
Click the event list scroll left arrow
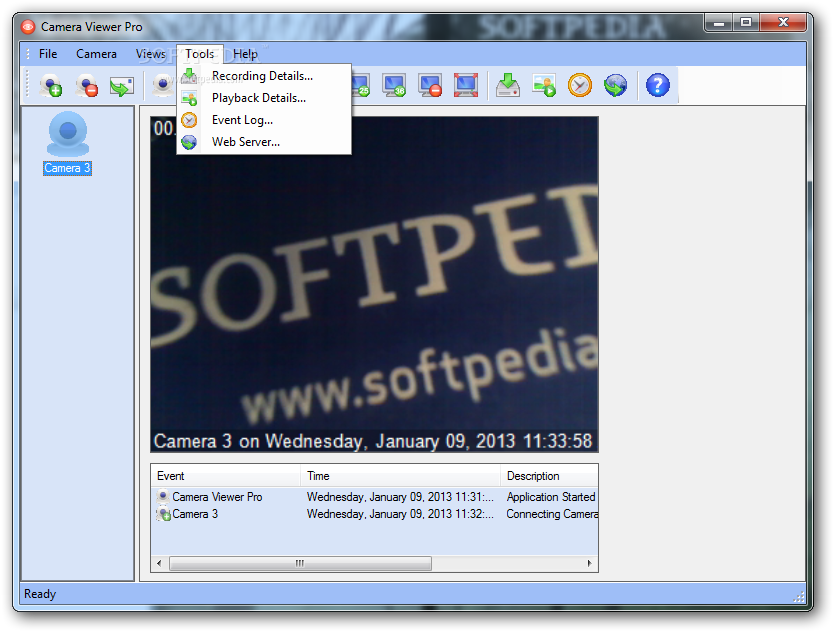[x=159, y=563]
